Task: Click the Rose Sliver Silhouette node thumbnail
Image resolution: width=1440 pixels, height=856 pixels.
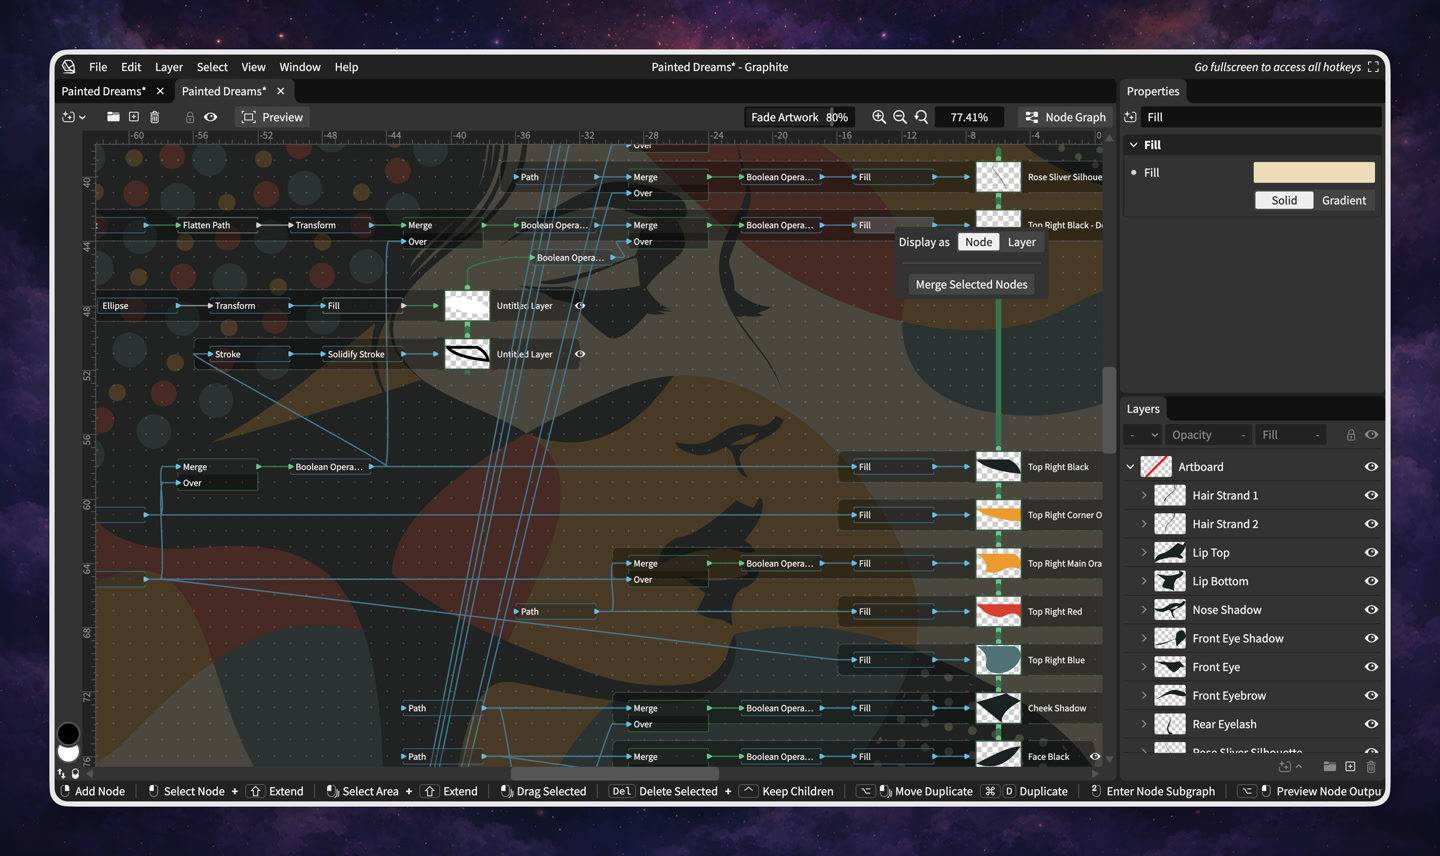Action: tap(998, 177)
